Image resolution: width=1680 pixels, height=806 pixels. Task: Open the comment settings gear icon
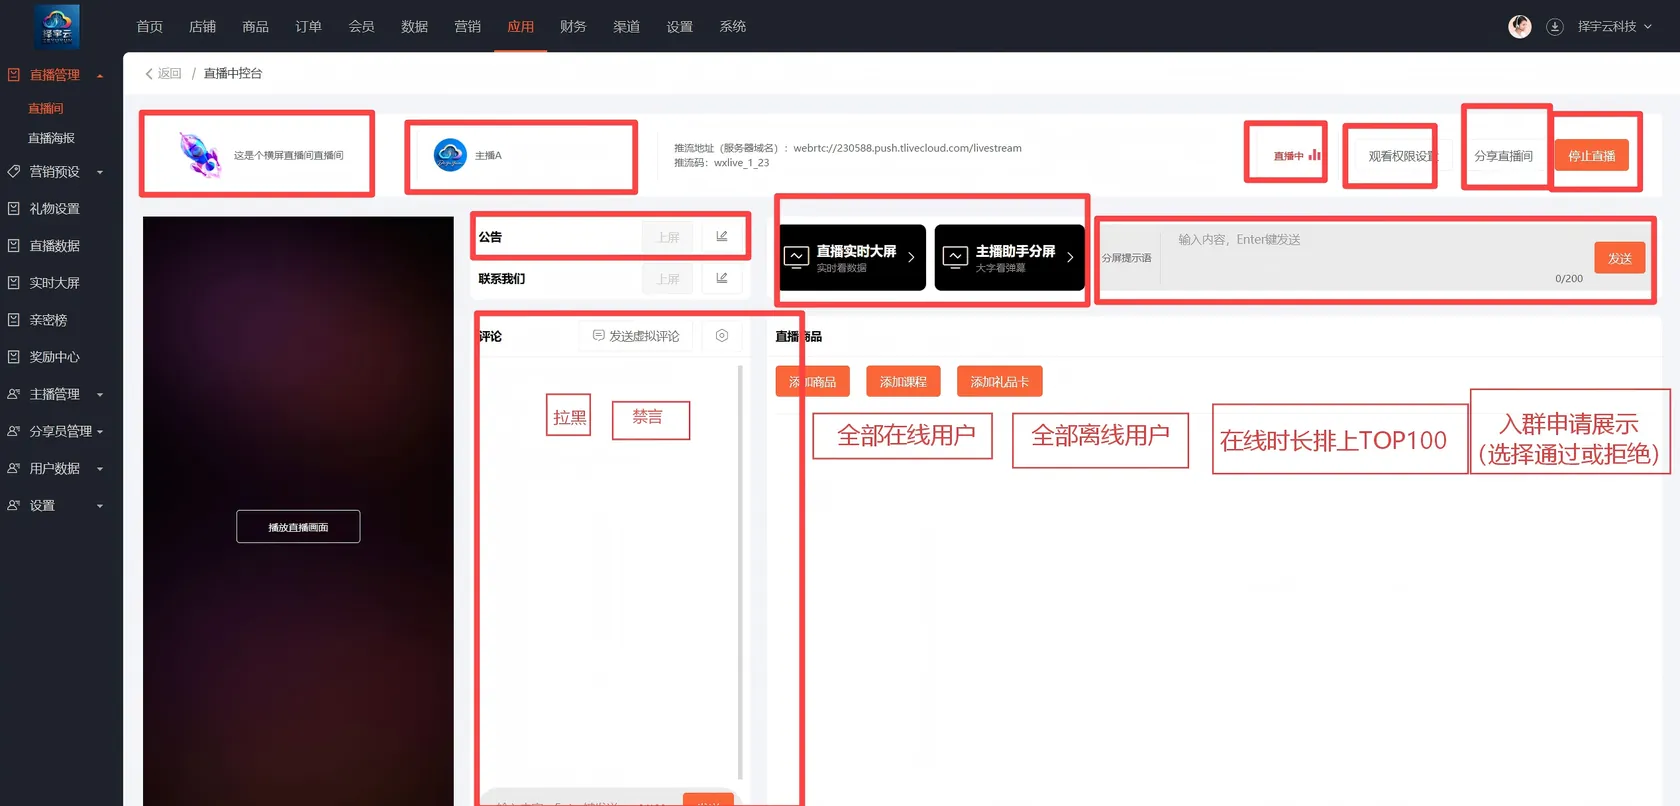click(722, 336)
